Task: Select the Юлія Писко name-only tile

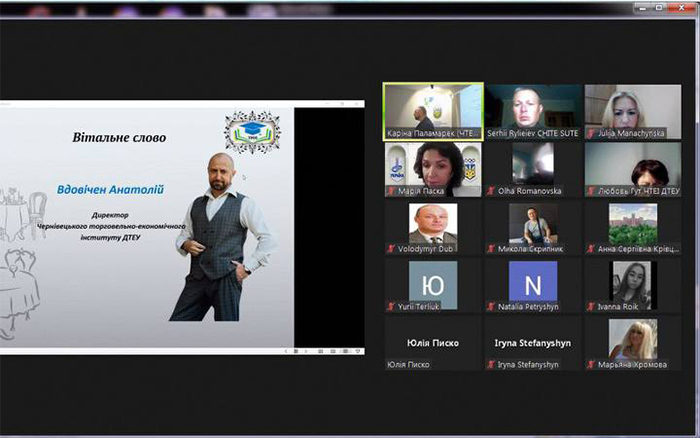Action: click(x=433, y=342)
